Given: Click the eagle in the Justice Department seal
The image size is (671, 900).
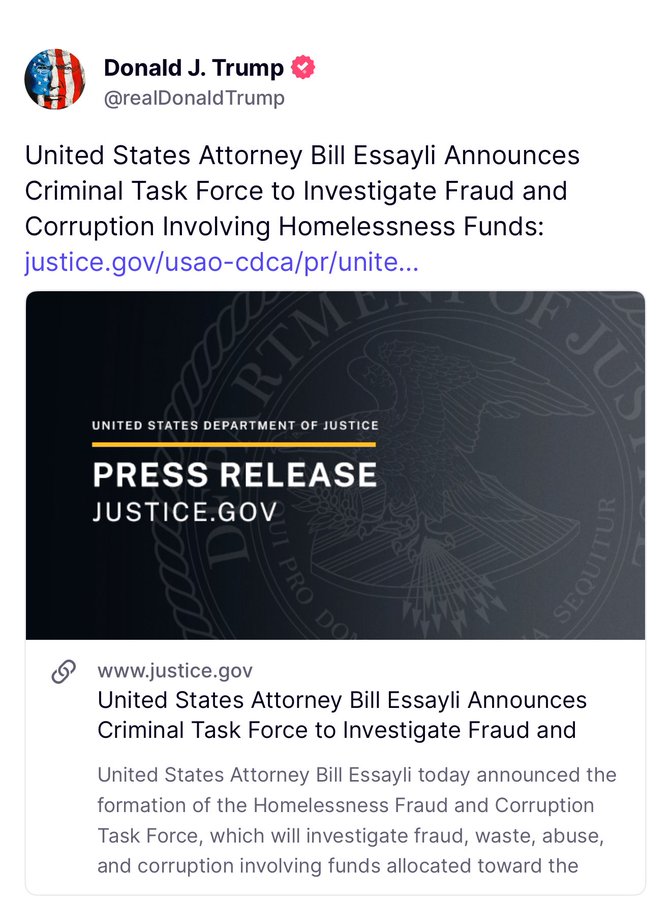Looking at the screenshot, I should pos(459,448).
